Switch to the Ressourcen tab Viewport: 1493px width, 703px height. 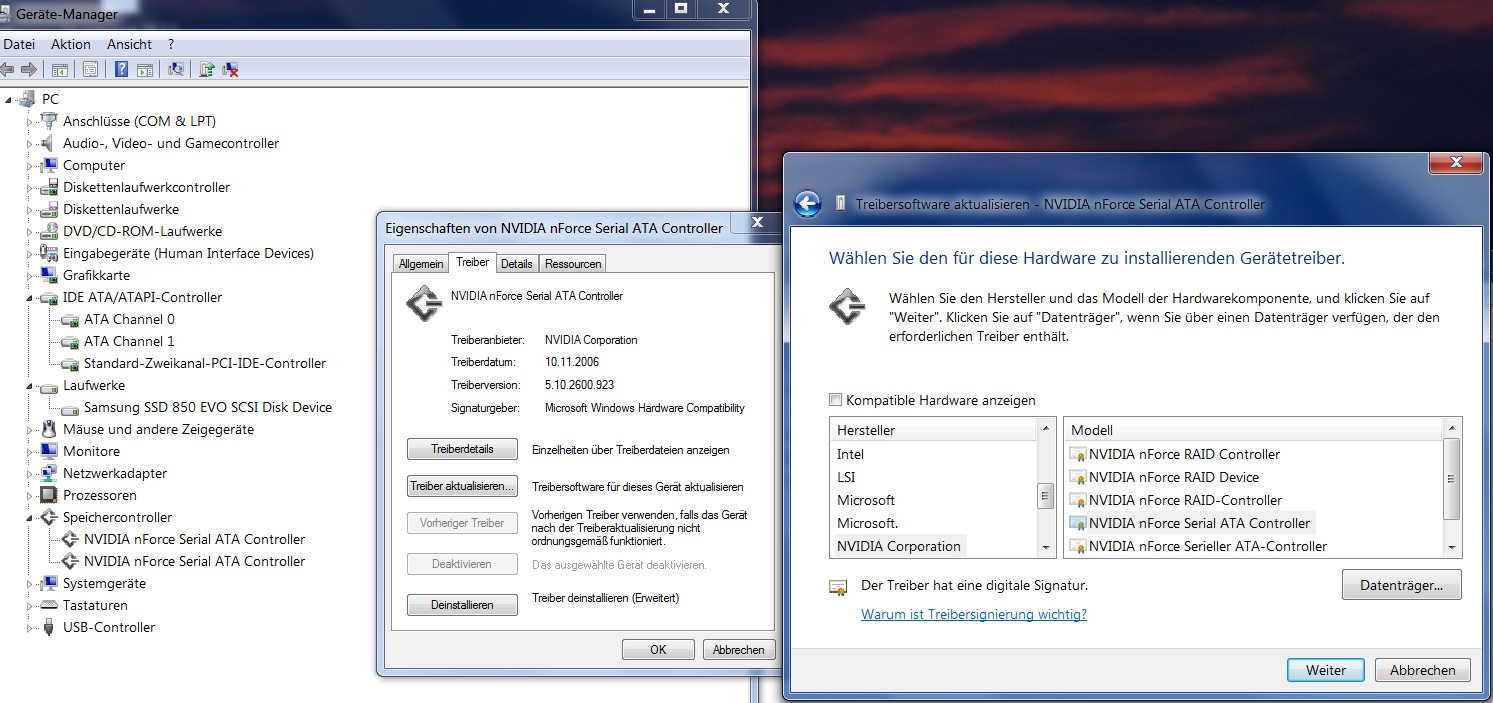[x=573, y=264]
